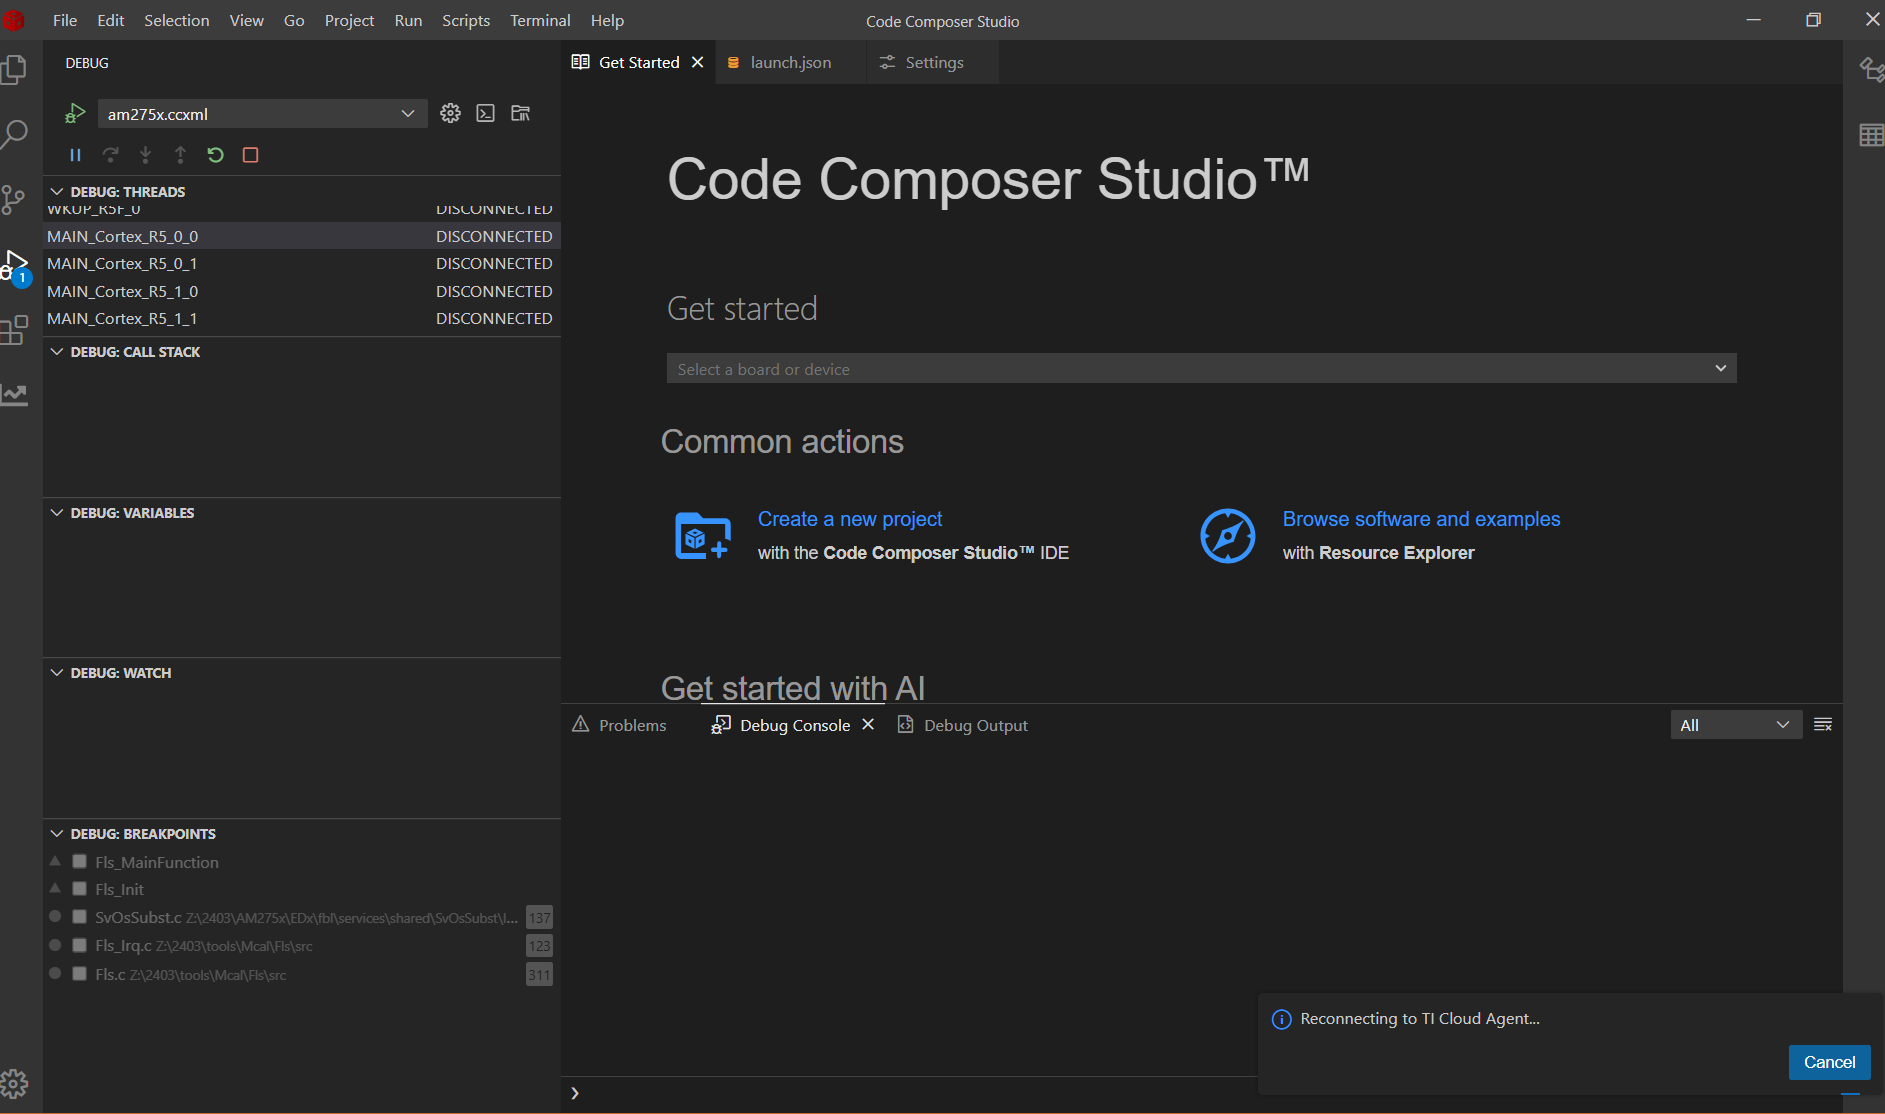The width and height of the screenshot is (1885, 1114).
Task: Close the Debug Console tab
Action: tap(868, 724)
